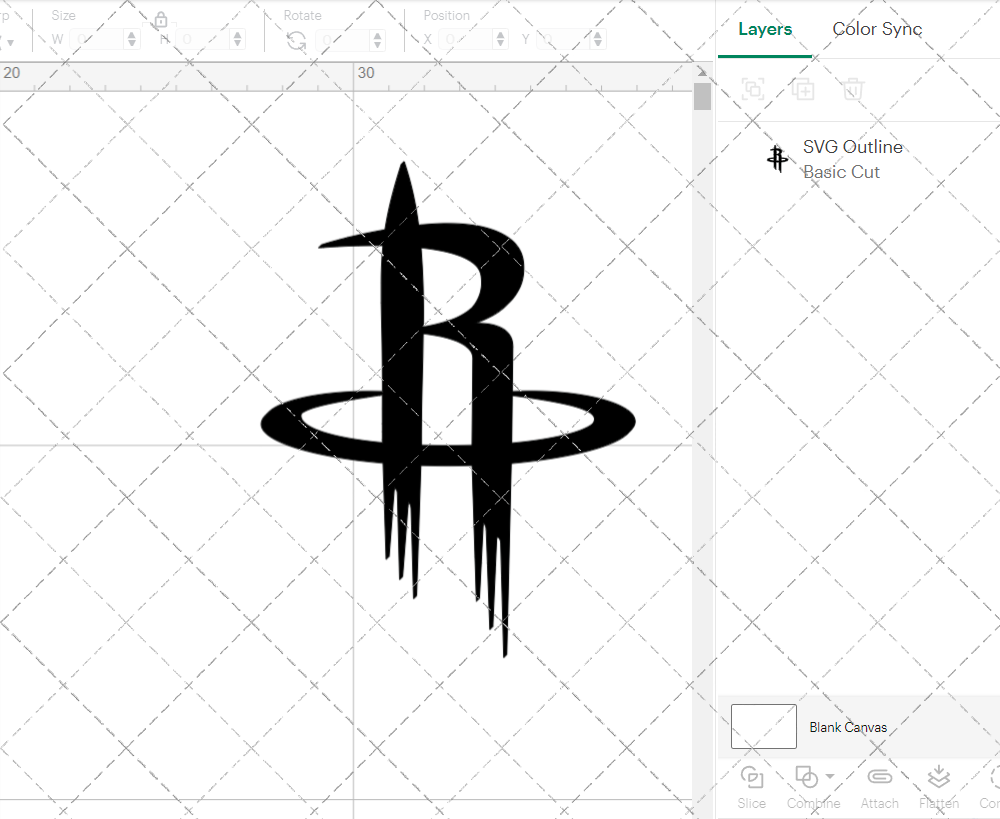Image resolution: width=1000 pixels, height=819 pixels.
Task: Click the duplicate layer icon
Action: pyautogui.click(x=803, y=89)
